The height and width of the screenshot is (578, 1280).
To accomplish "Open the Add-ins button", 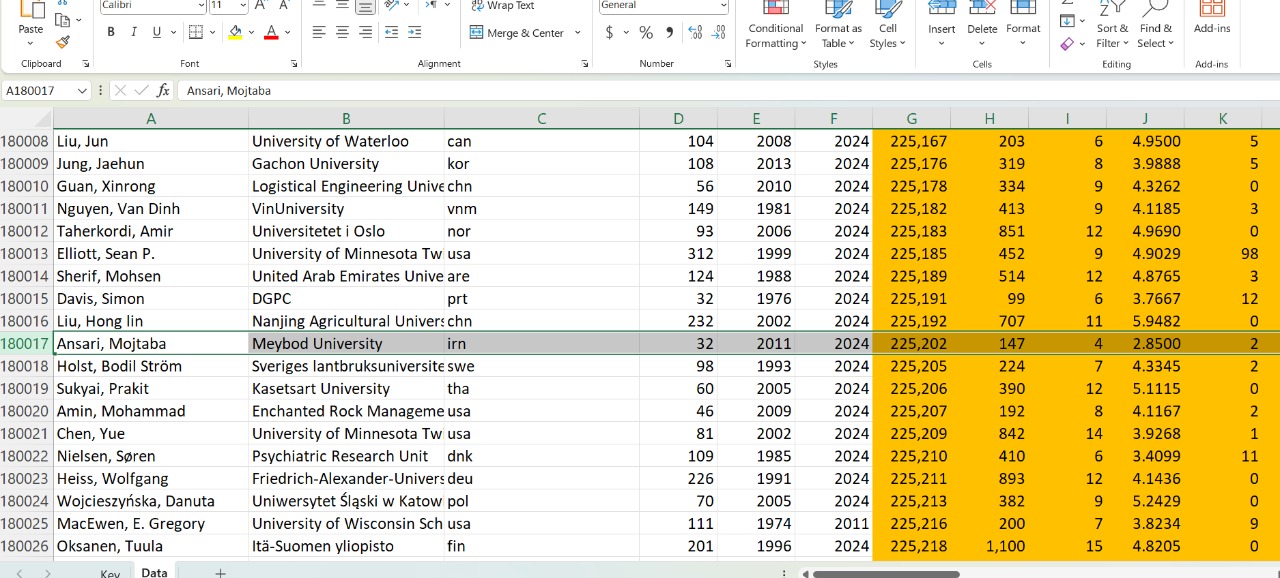I will [x=1211, y=20].
